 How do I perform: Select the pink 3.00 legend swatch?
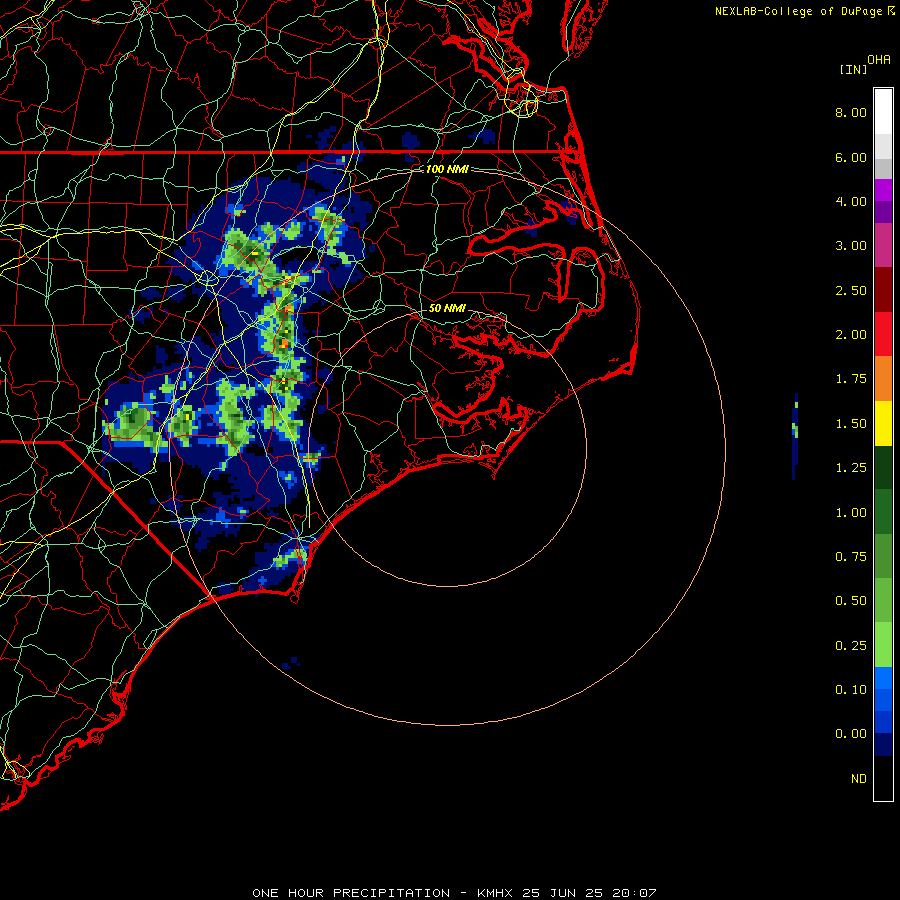883,246
